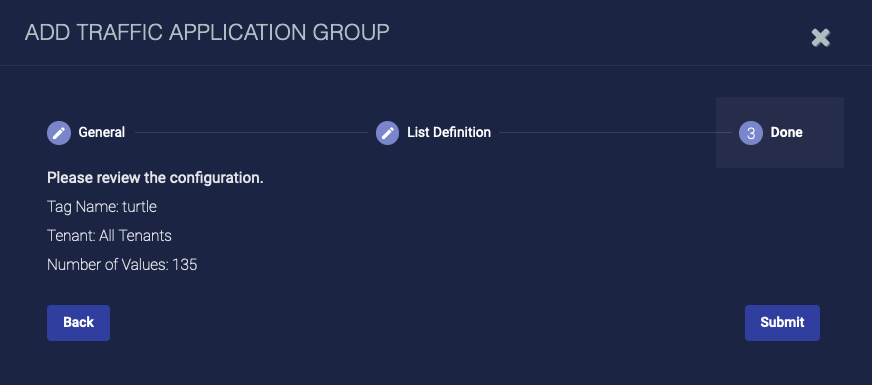Click connector line between List Definition and Done
Image resolution: width=872 pixels, height=385 pixels.
point(616,133)
